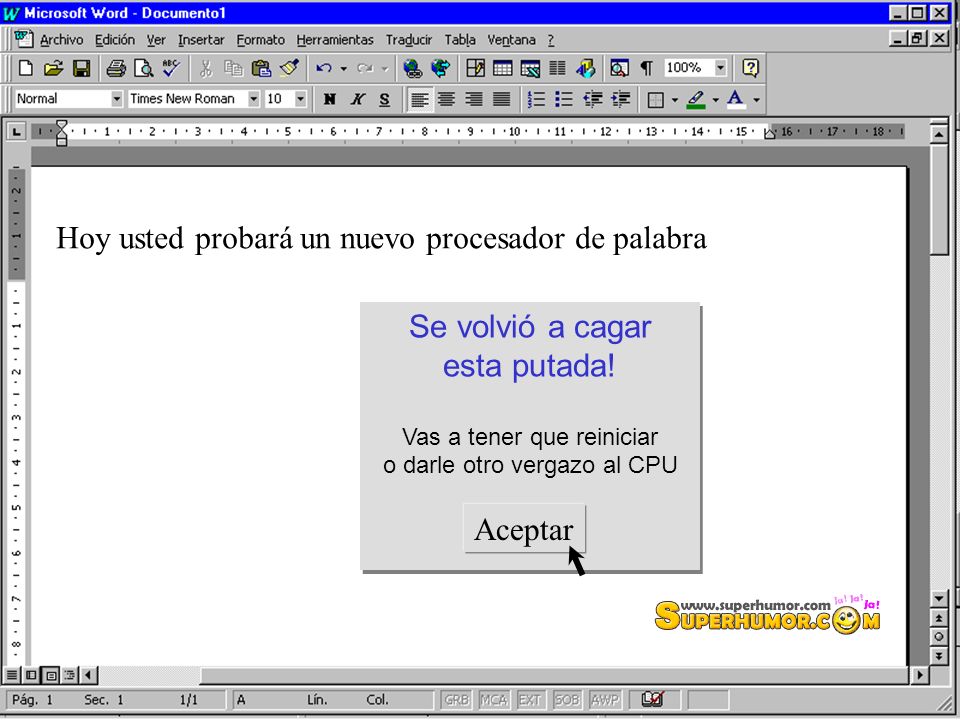Click the vertical scrollbar down arrow
The height and width of the screenshot is (720, 960).
tap(939, 598)
